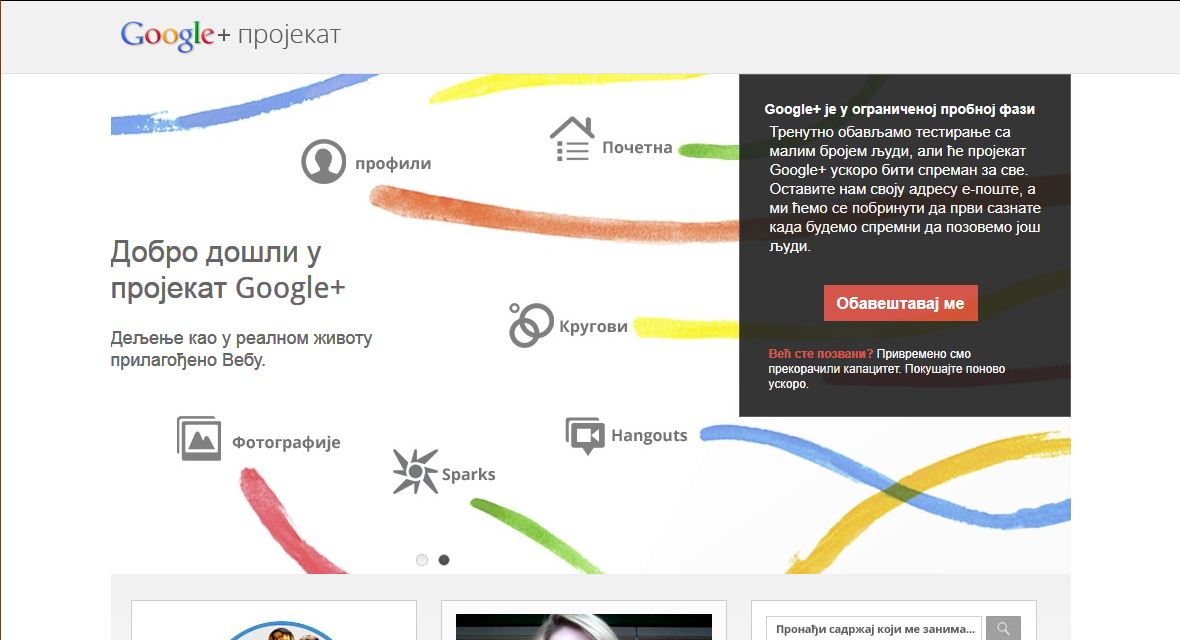1180x640 pixels.
Task: Click the Пронађи садржај search field
Action: (874, 629)
